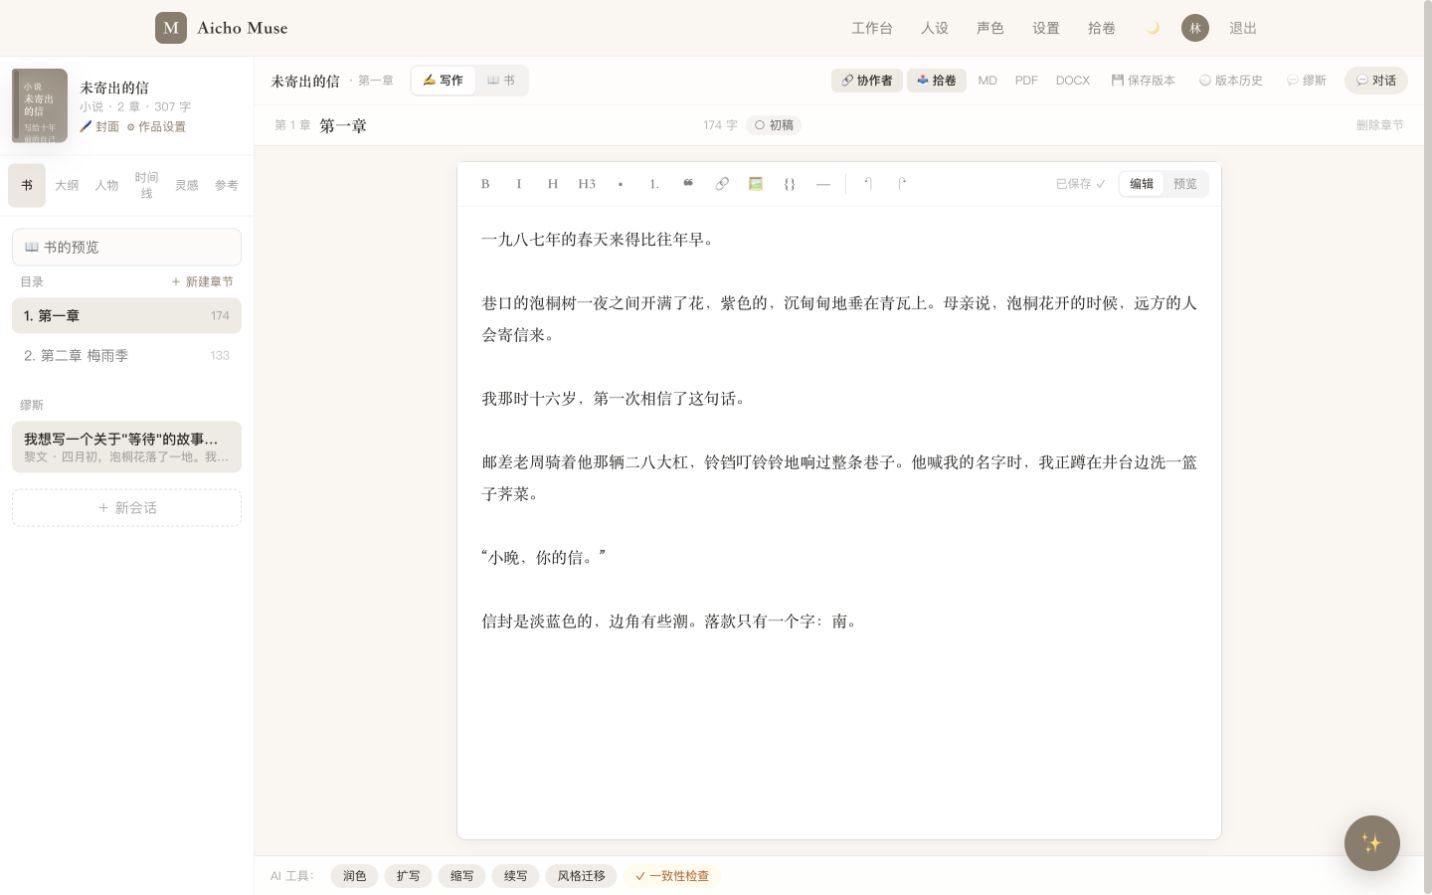Open chapter 第二章 梅雨季
This screenshot has height=895, width=1432.
click(127, 355)
